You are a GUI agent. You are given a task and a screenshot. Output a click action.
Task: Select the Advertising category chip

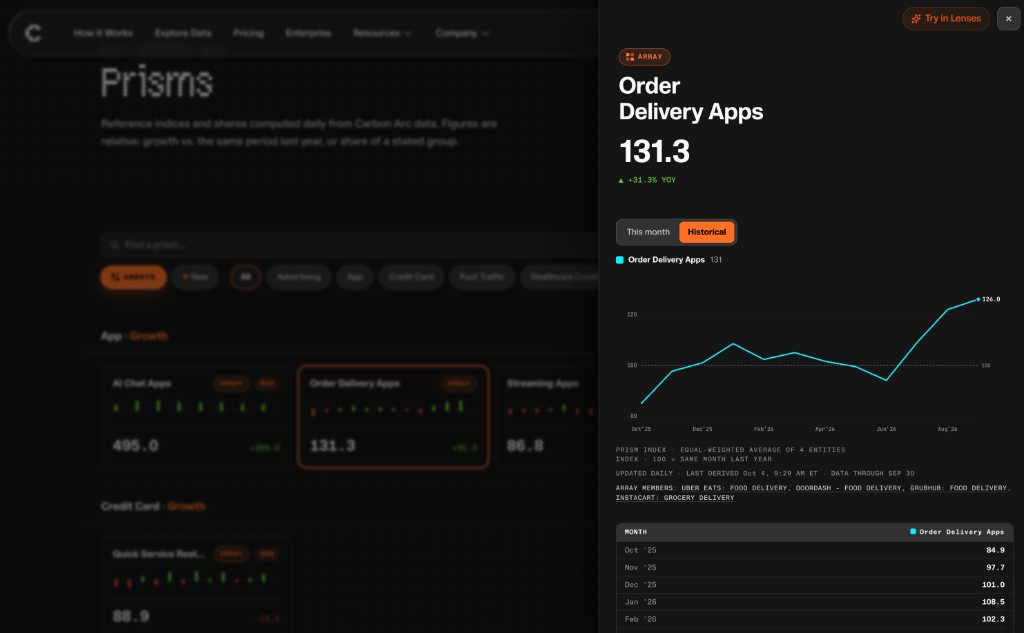point(298,277)
